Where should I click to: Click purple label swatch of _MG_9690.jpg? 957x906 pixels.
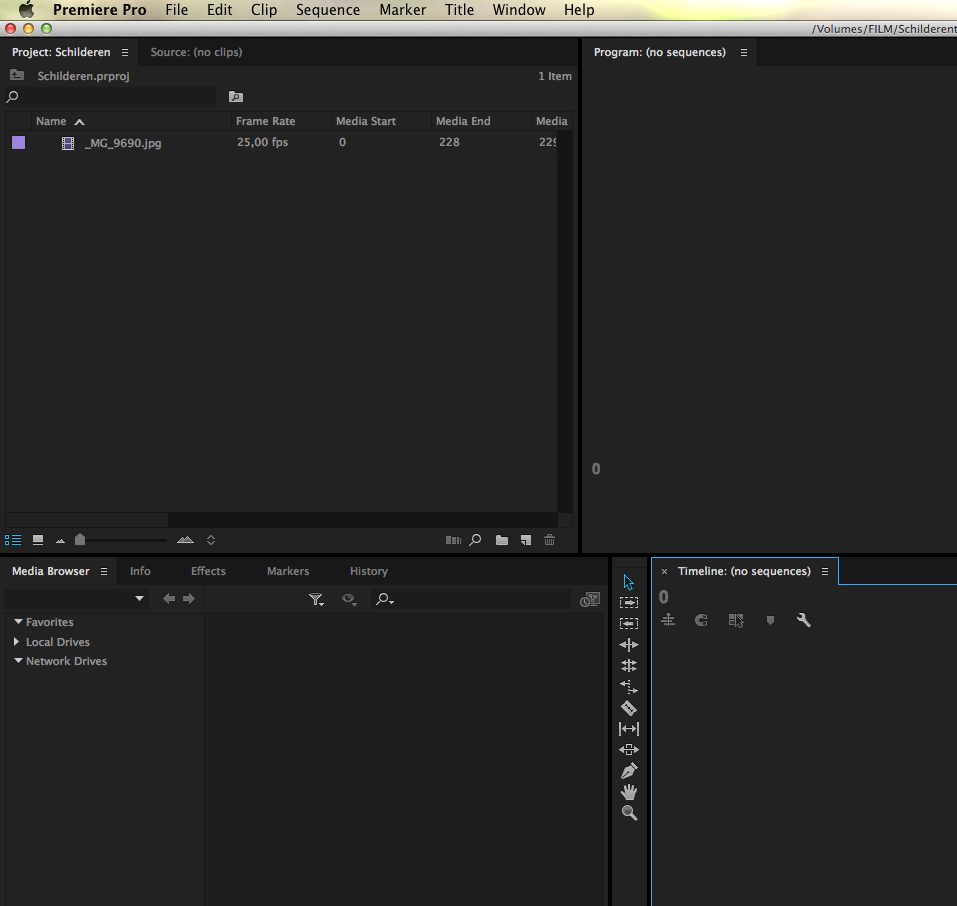19,143
